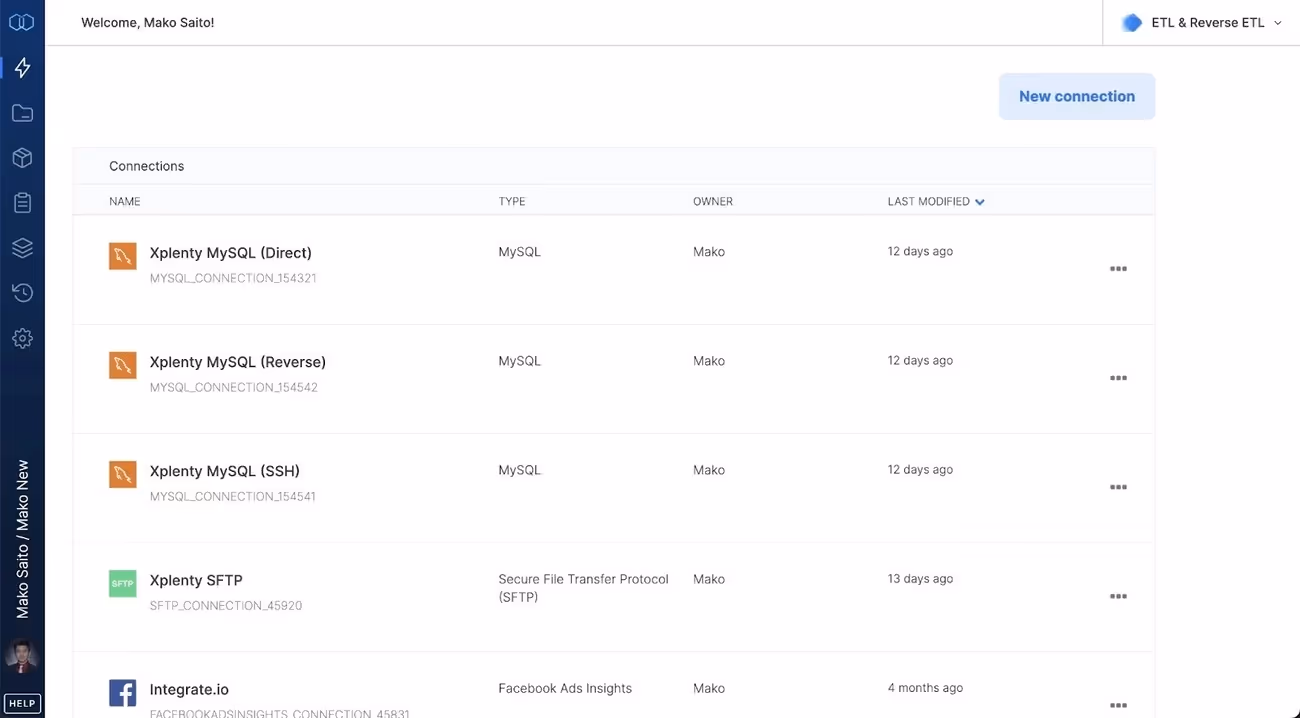
Task: Open the jobs clipboard icon in sidebar
Action: point(22,203)
